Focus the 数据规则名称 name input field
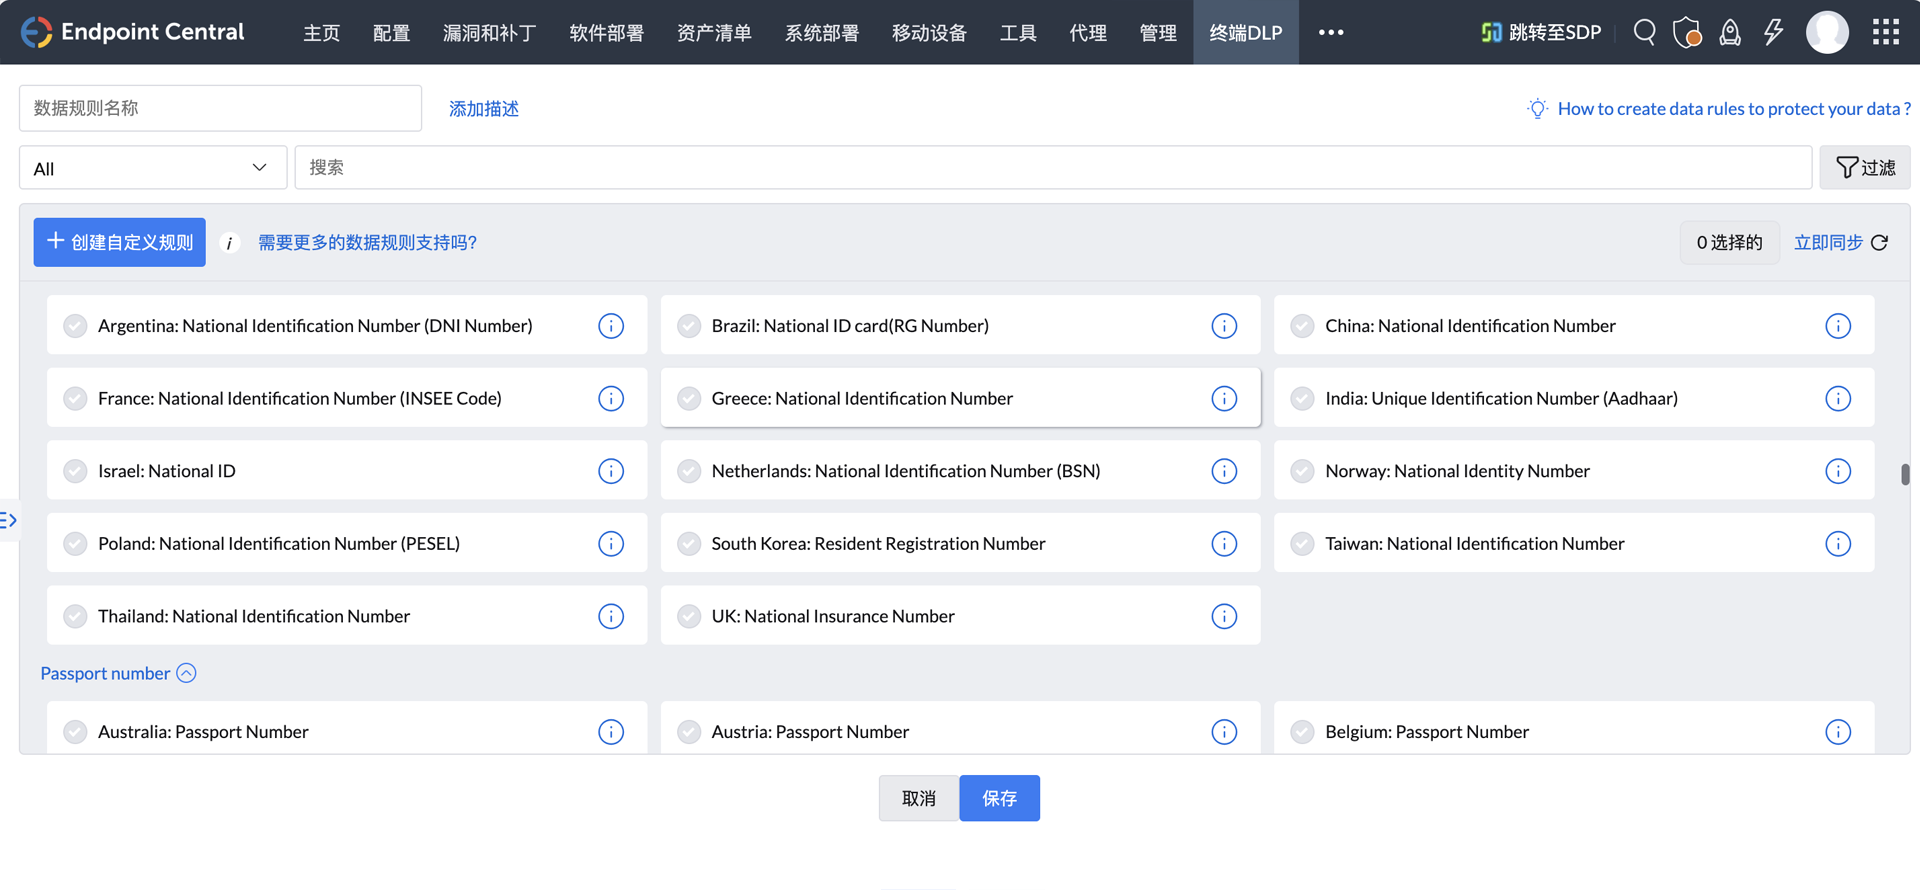This screenshot has width=1920, height=890. click(x=220, y=108)
